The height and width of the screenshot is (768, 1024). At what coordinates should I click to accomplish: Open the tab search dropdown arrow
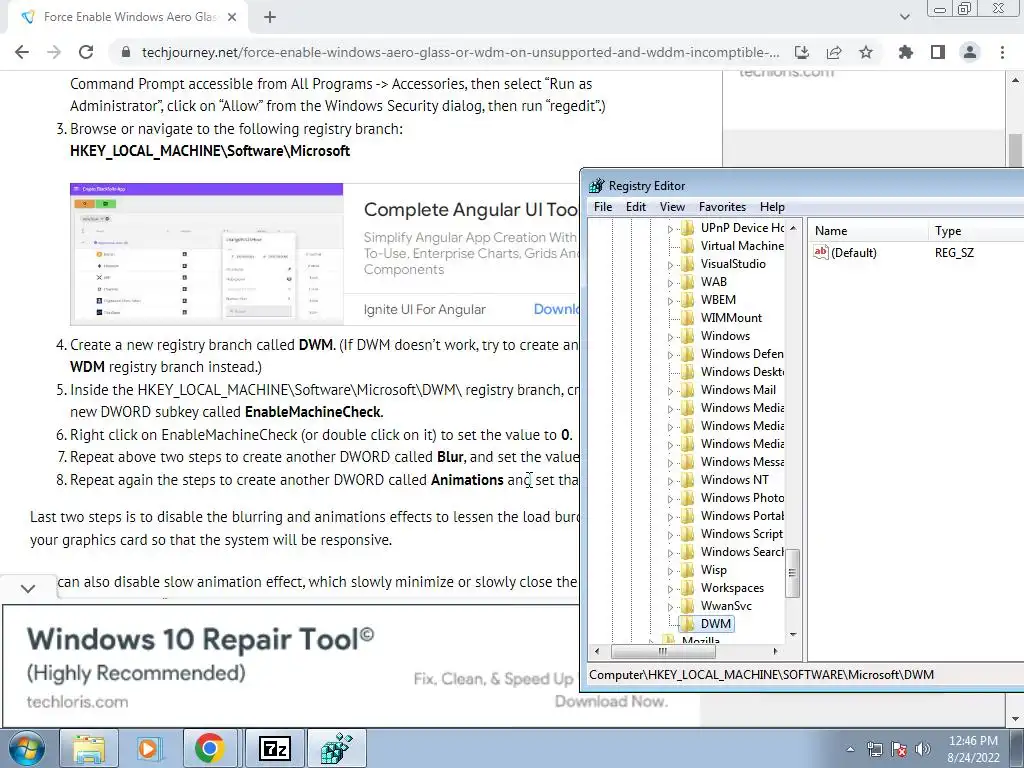pyautogui.click(x=904, y=17)
